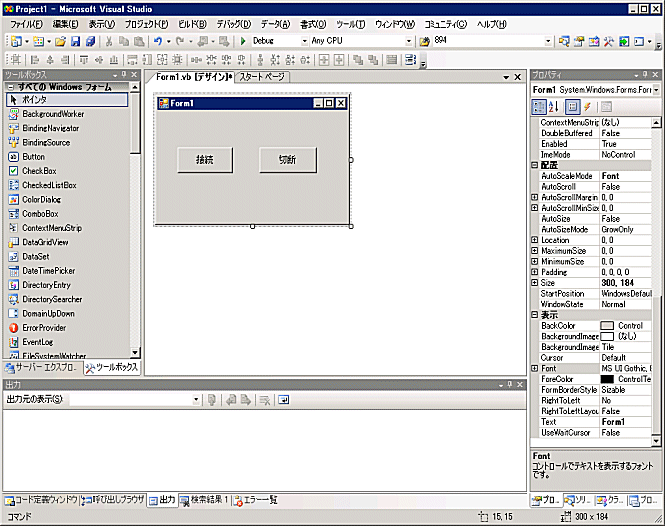Click the Open File folder icon
Viewport: 665px width, 526px height.
60,41
